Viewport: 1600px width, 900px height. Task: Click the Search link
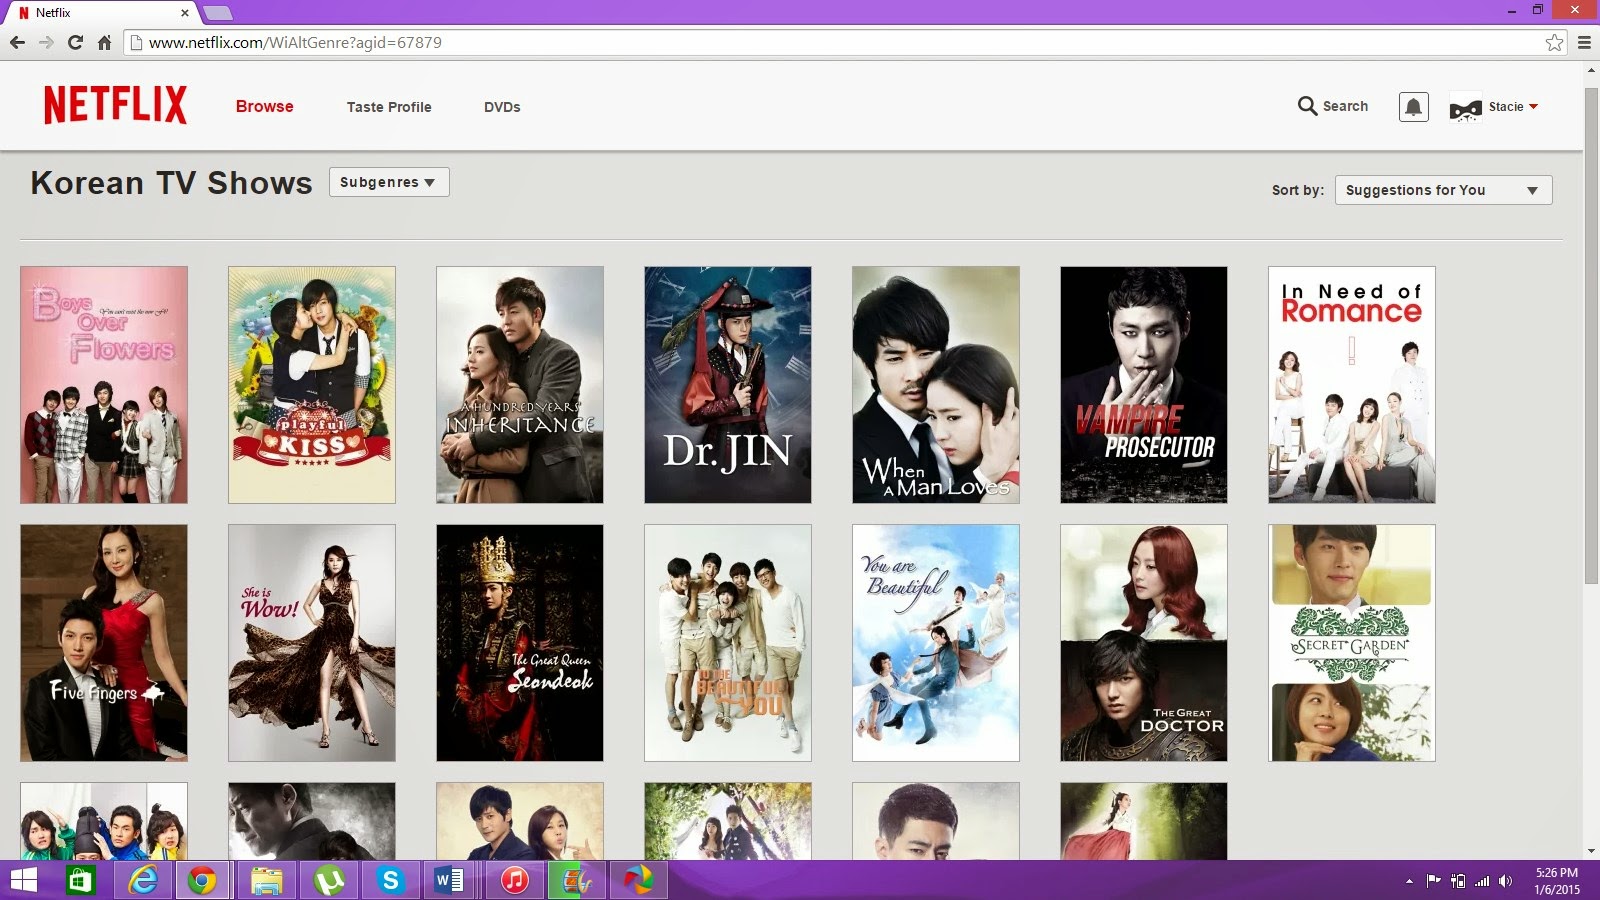pos(1345,106)
